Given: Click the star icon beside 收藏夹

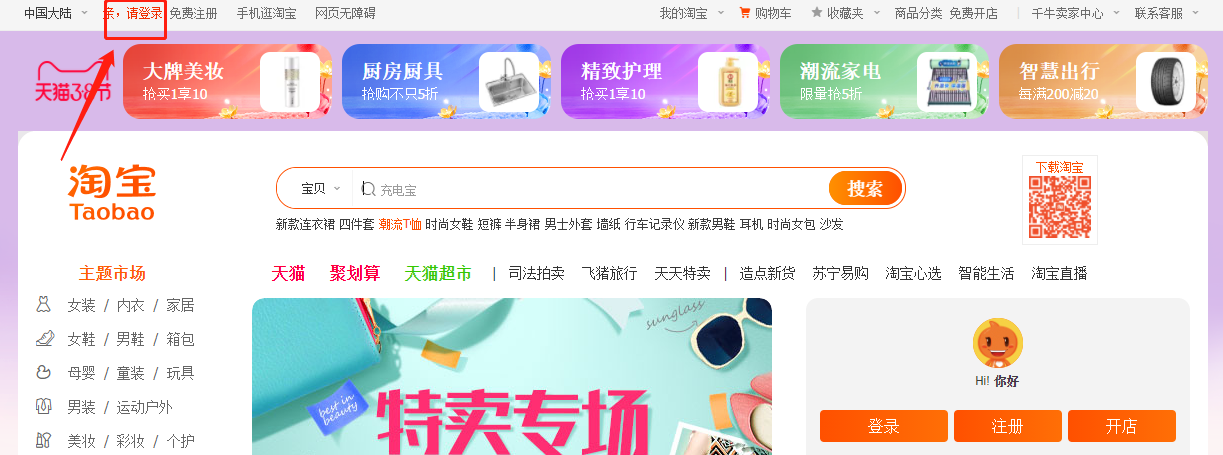Looking at the screenshot, I should pos(817,13).
